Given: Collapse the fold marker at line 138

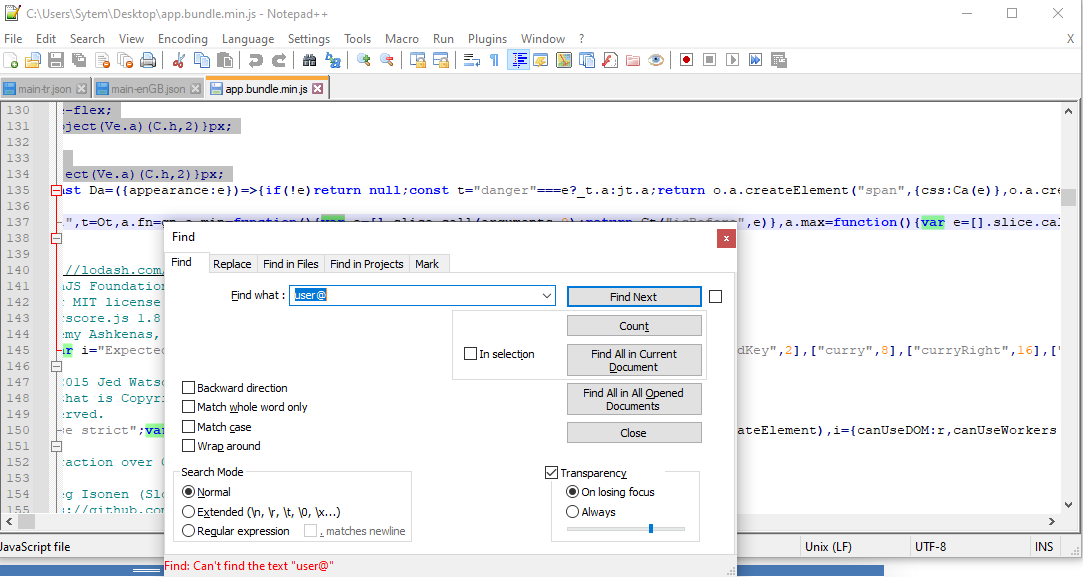Looking at the screenshot, I should [57, 238].
